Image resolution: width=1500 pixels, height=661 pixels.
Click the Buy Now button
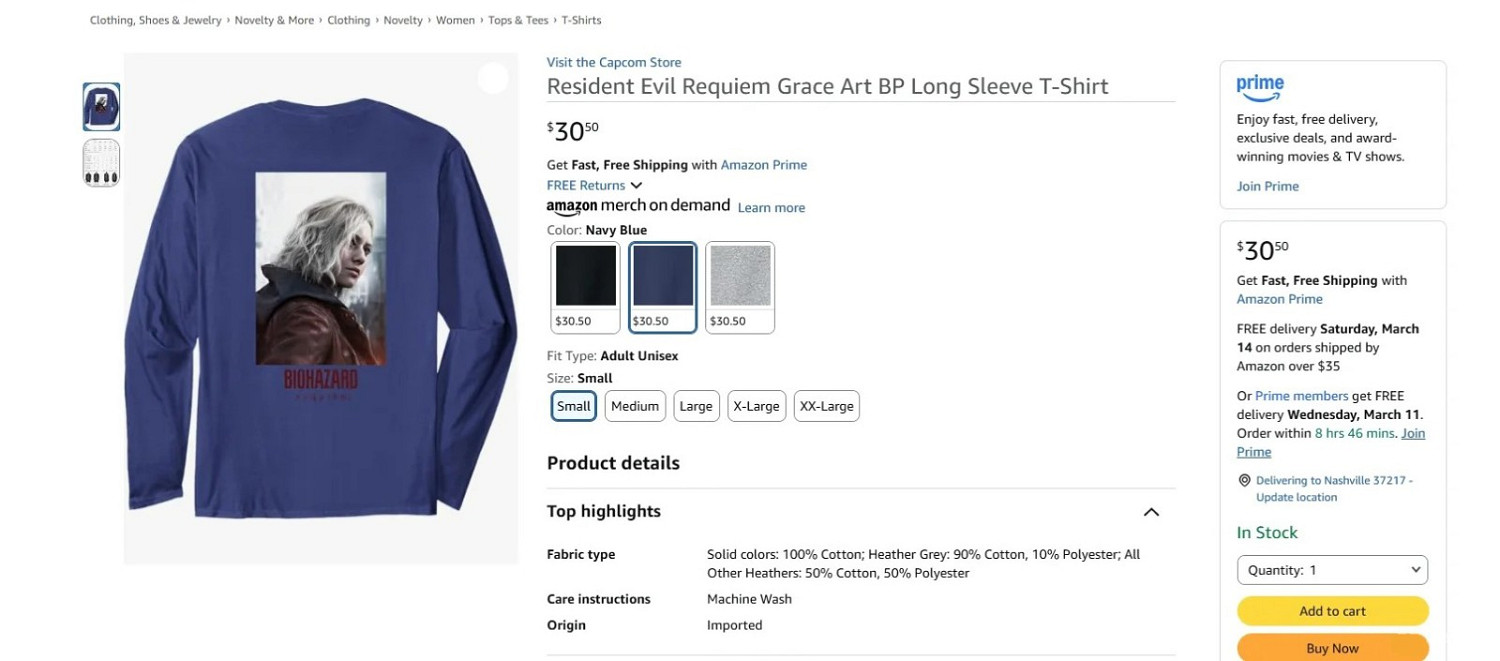[x=1332, y=648]
